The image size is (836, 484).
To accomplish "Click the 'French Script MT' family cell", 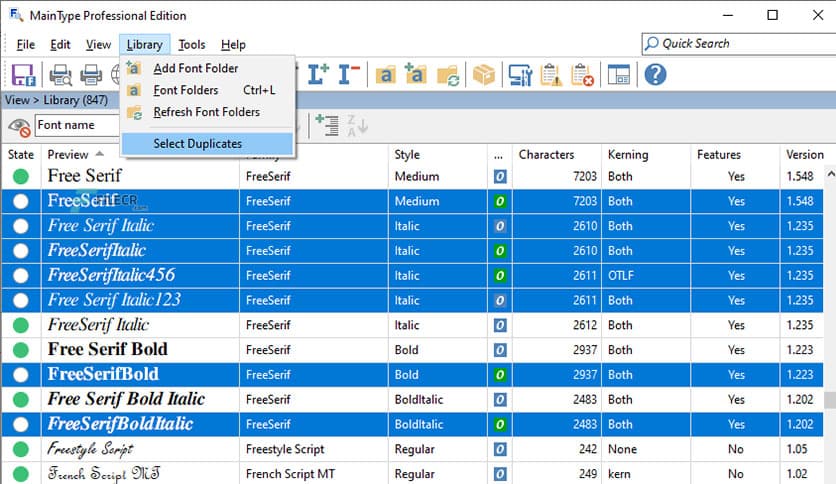I will 290,474.
